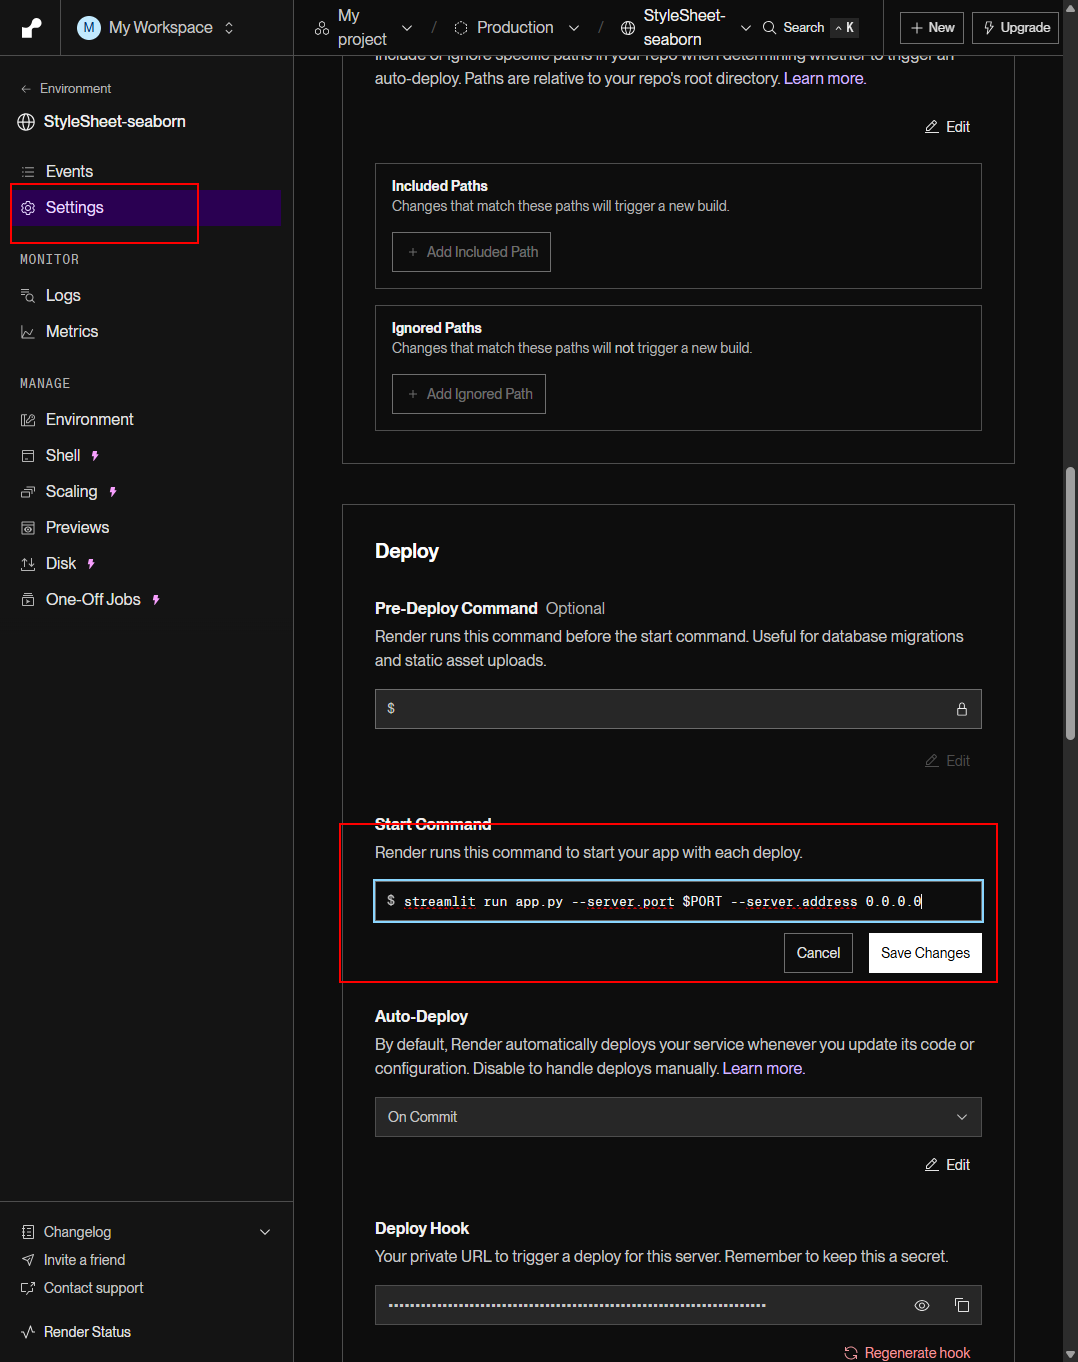Click Edit under Auto-Deploy
The height and width of the screenshot is (1362, 1078).
[x=947, y=1165]
